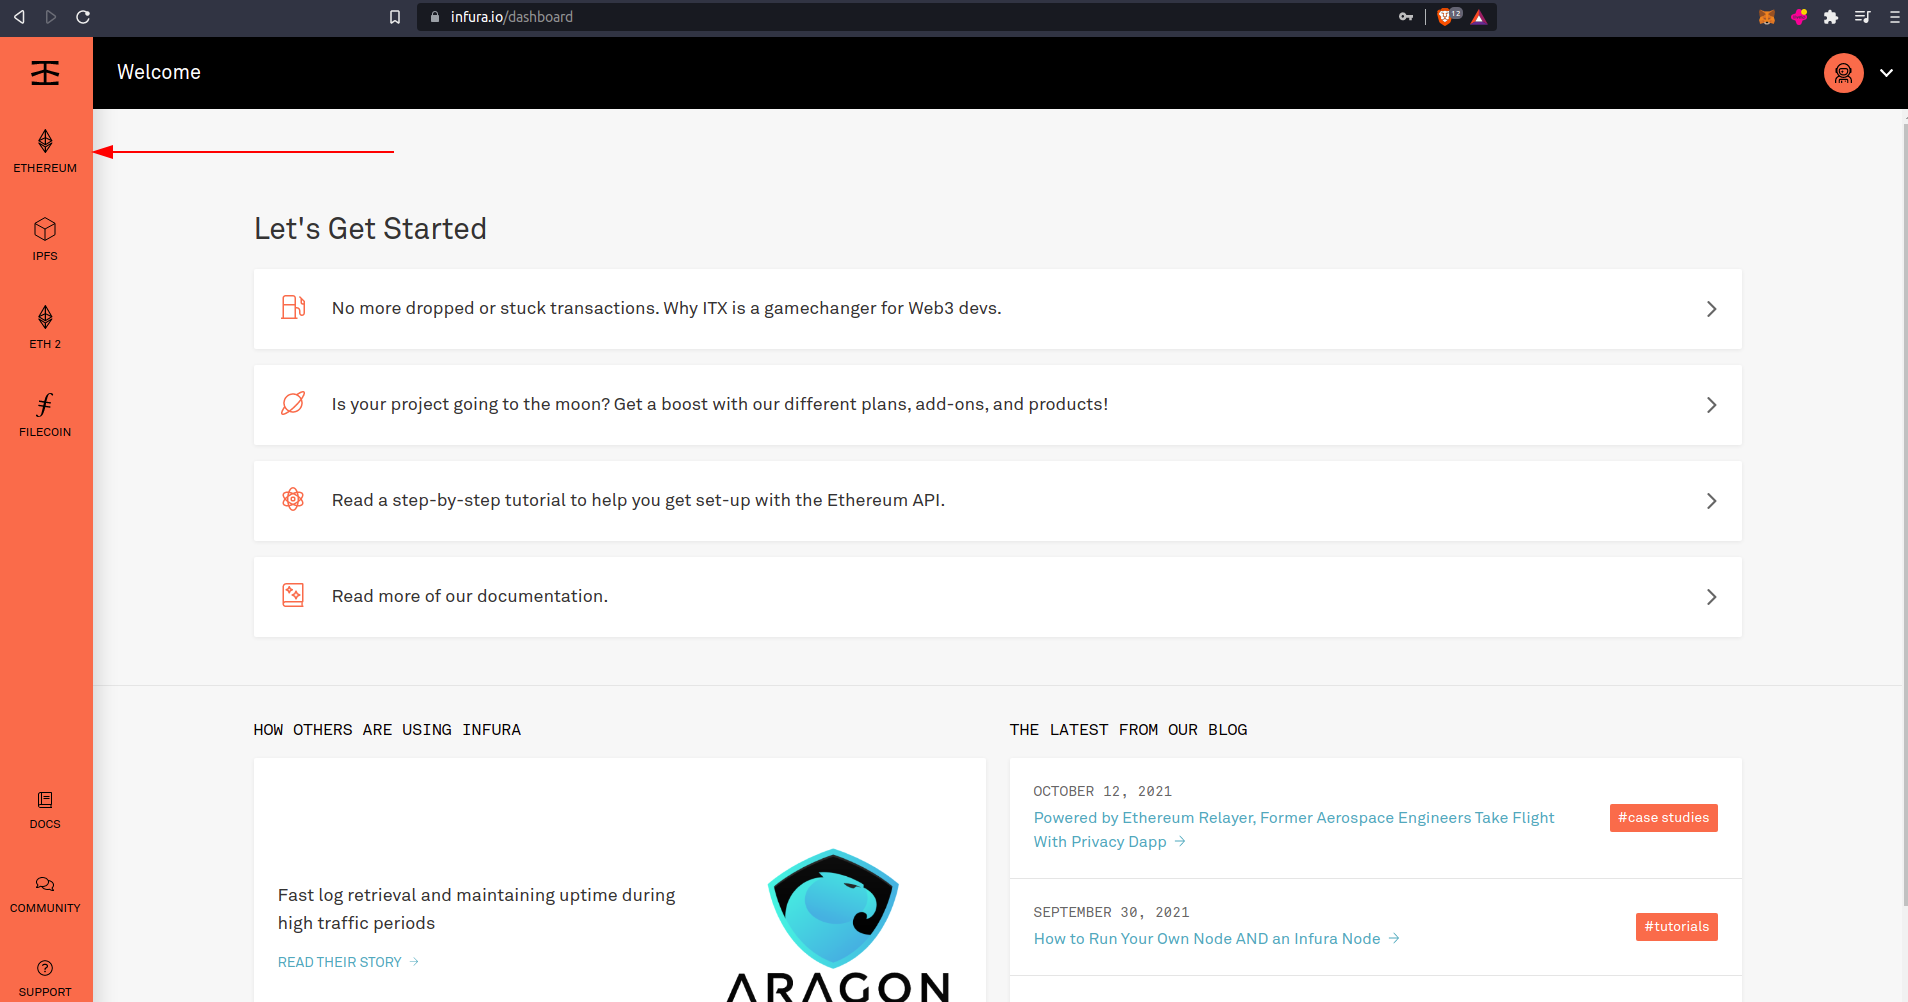
Task: Open How to Run Your Own Node post
Action: click(x=1216, y=939)
